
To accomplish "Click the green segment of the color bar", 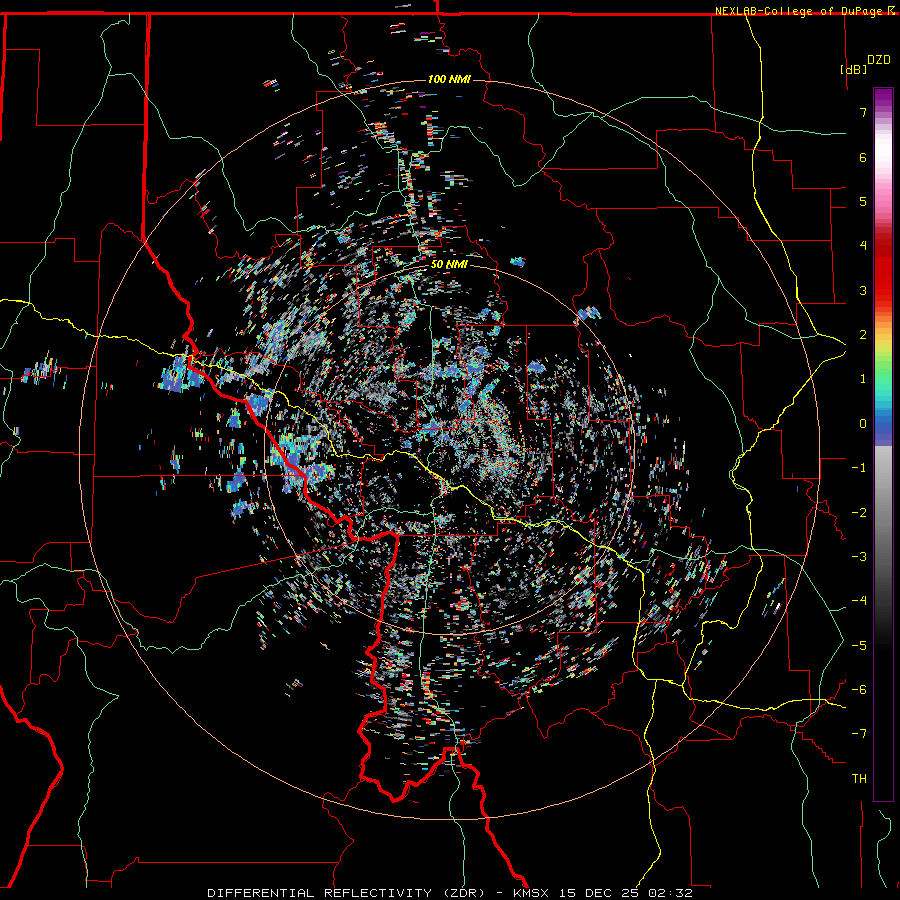I will [883, 373].
